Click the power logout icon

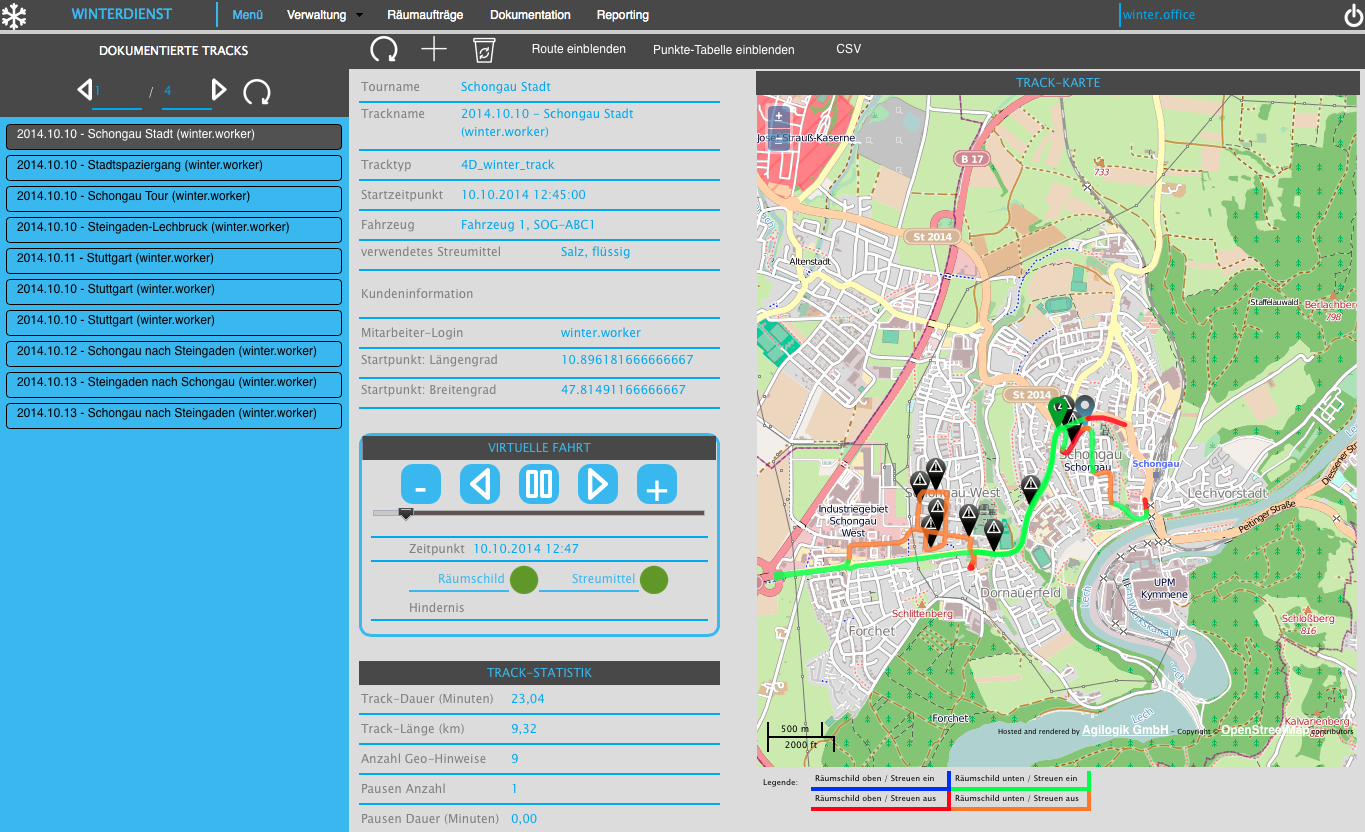pyautogui.click(x=1353, y=16)
